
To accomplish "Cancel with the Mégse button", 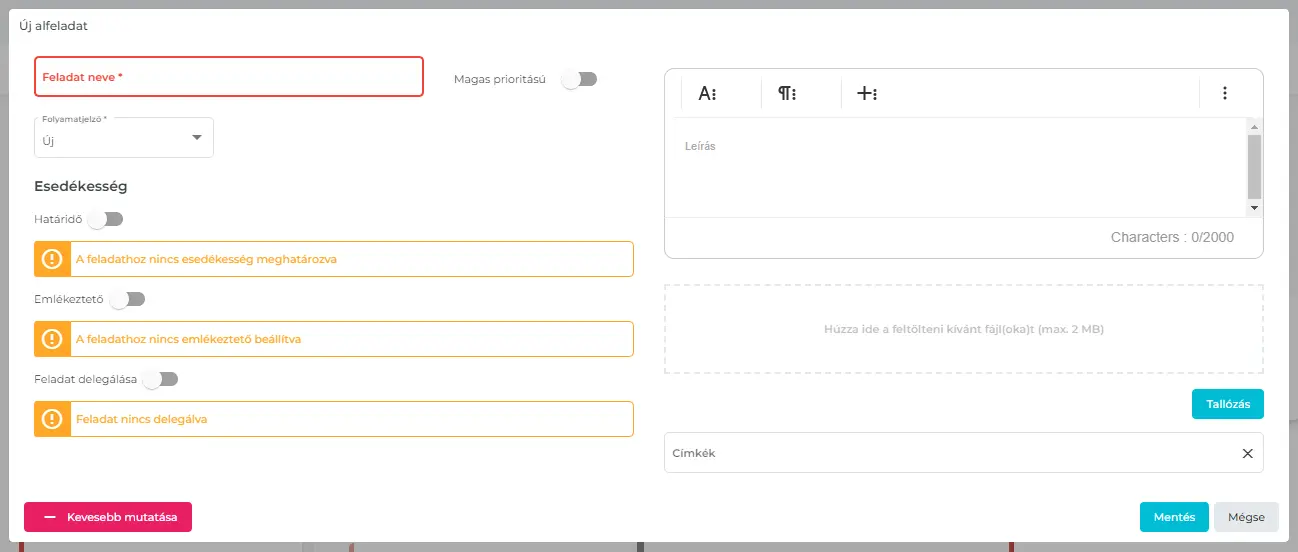I will [x=1246, y=517].
